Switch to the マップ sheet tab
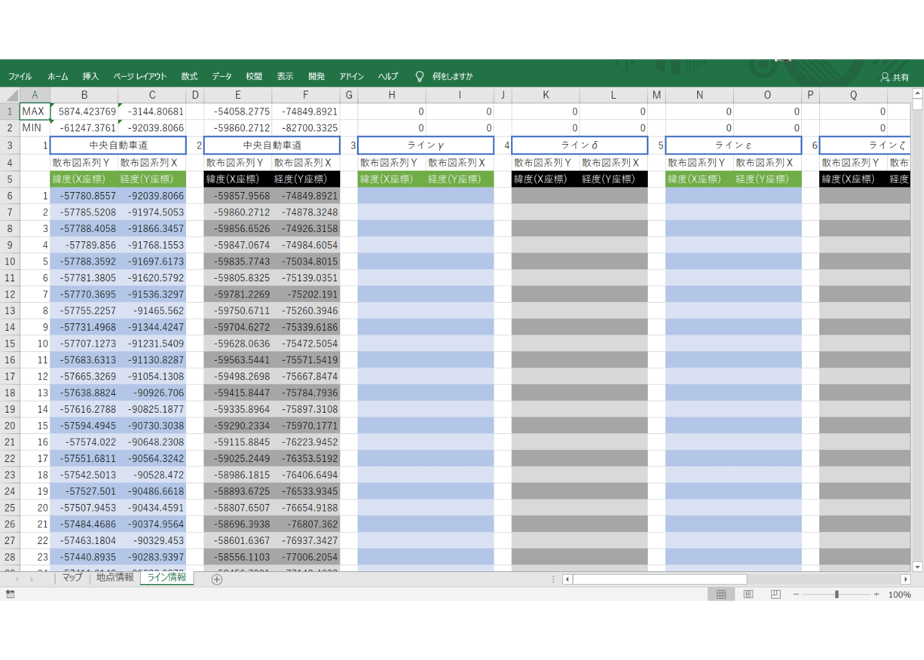 point(72,578)
